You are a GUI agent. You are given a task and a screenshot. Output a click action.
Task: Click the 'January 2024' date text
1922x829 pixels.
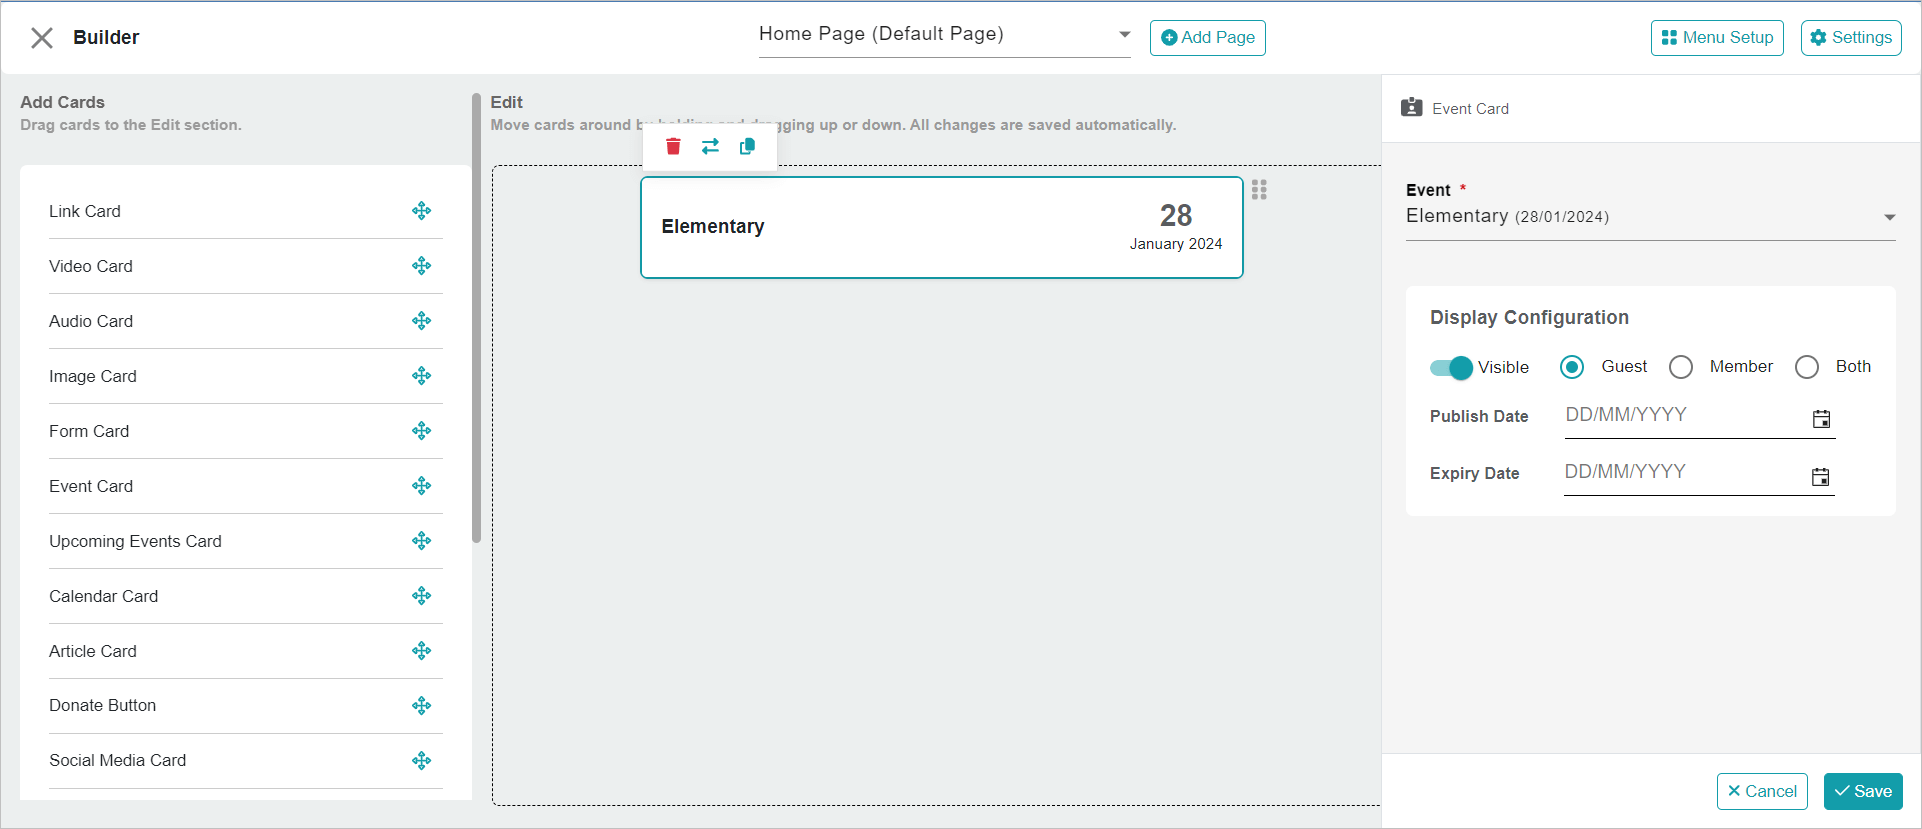click(x=1176, y=244)
